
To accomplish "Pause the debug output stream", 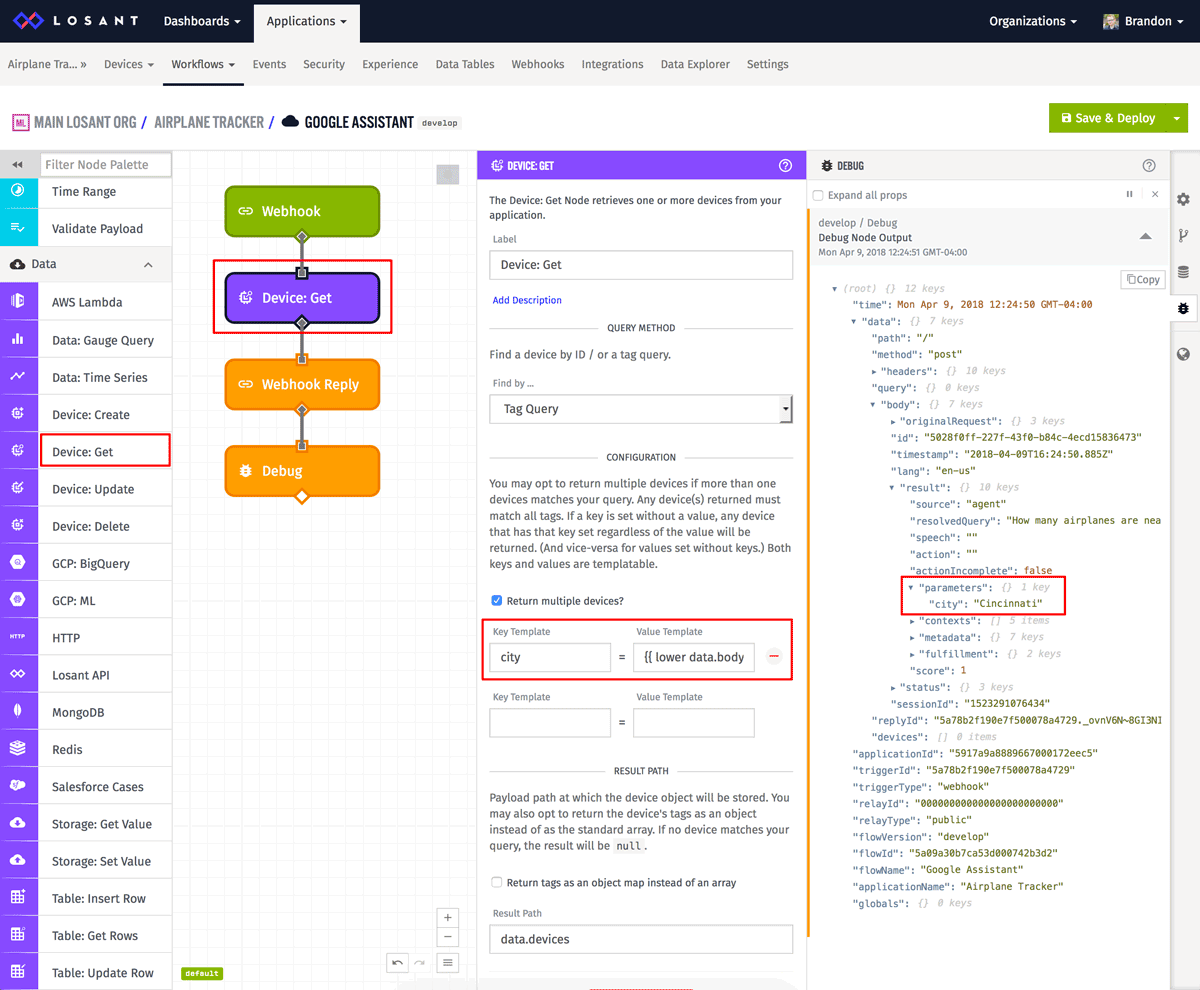I will coord(1129,194).
